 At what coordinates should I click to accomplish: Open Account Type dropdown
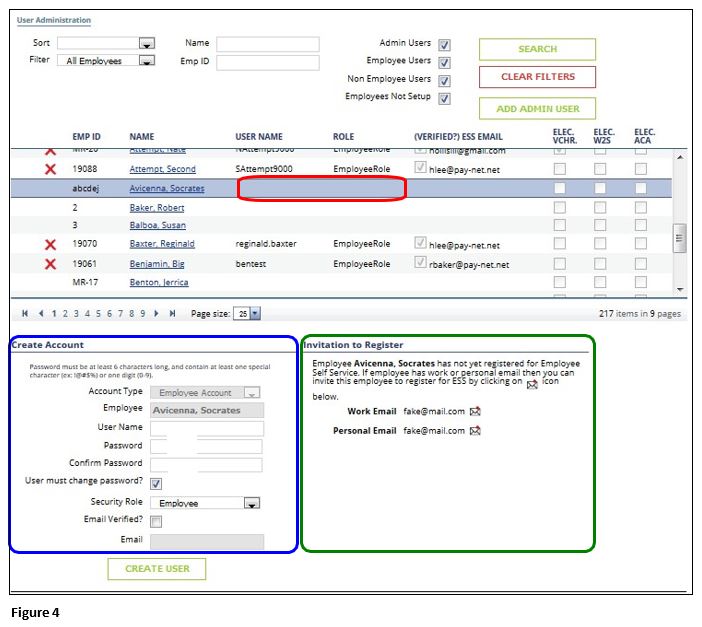point(252,393)
